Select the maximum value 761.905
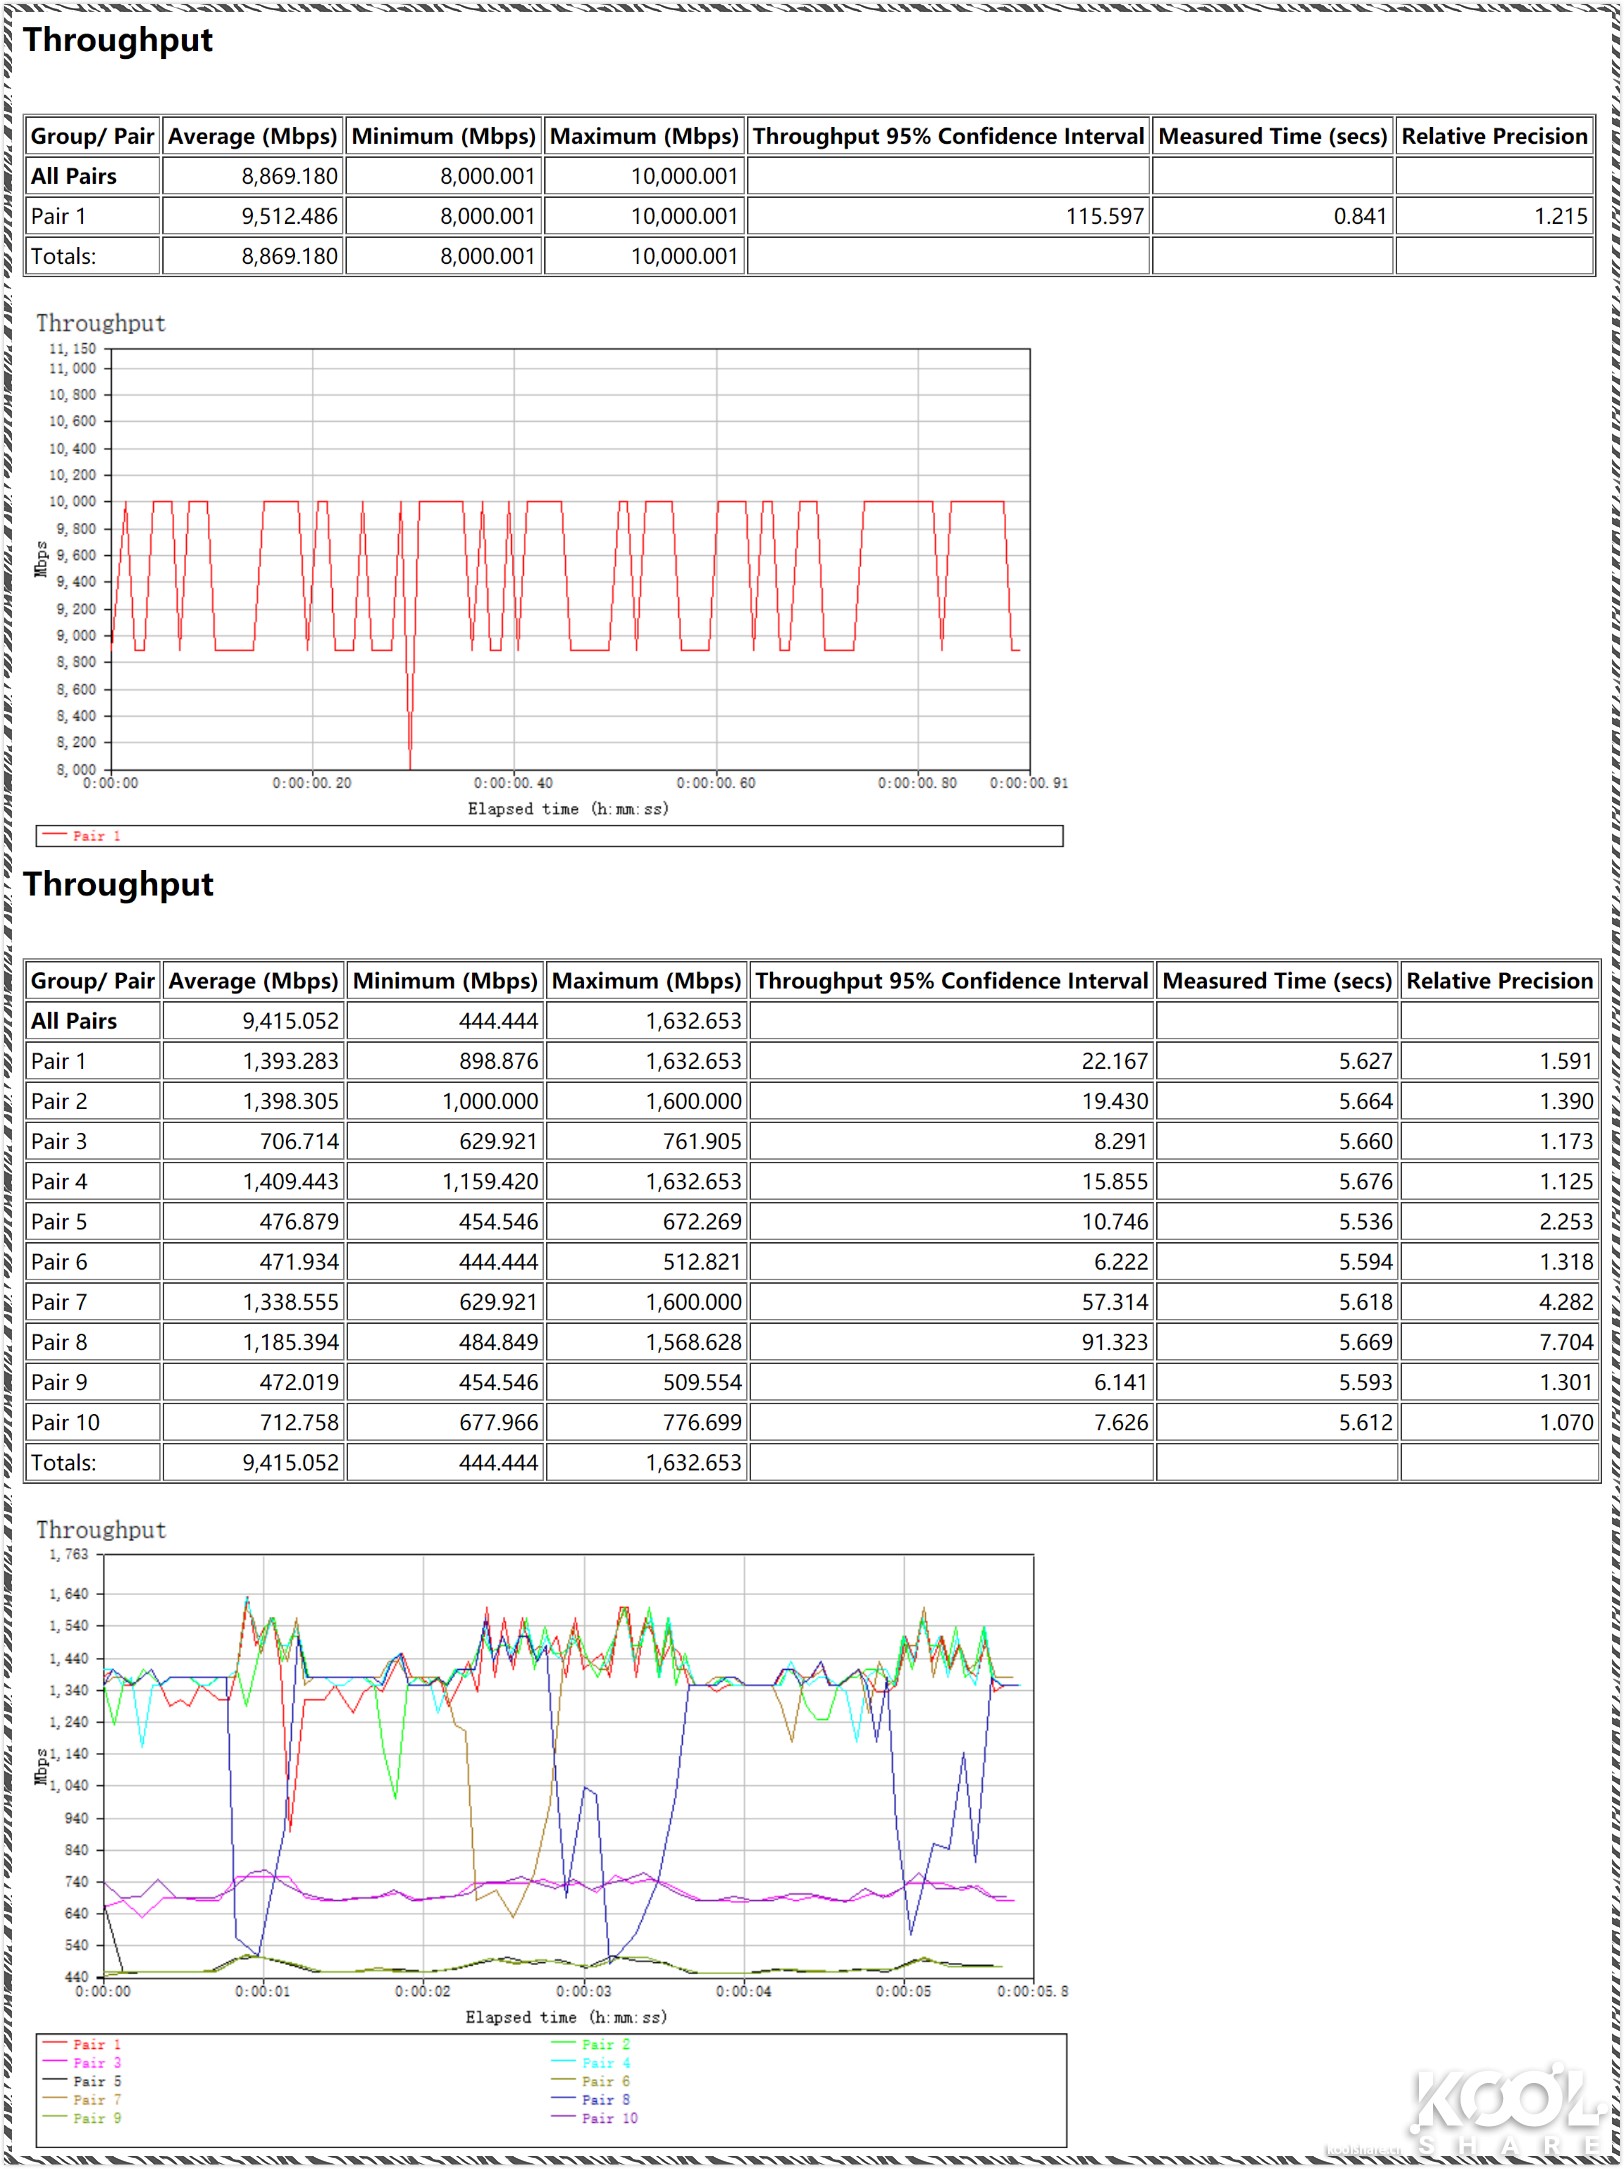 [702, 1141]
